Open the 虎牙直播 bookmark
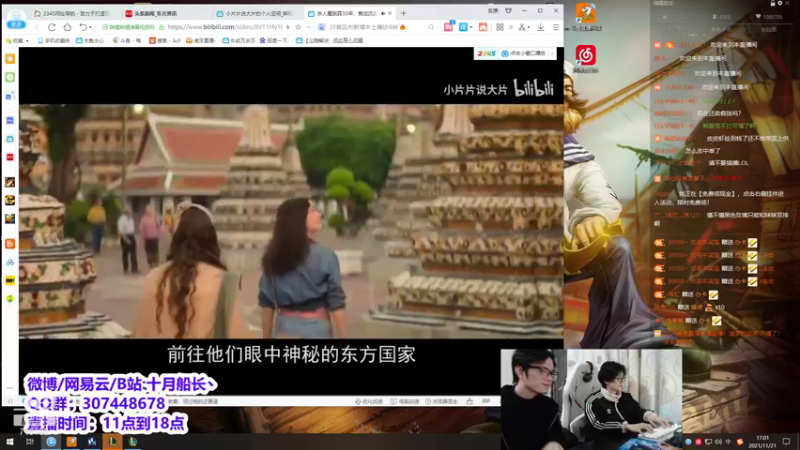The height and width of the screenshot is (450, 800). [x=201, y=40]
